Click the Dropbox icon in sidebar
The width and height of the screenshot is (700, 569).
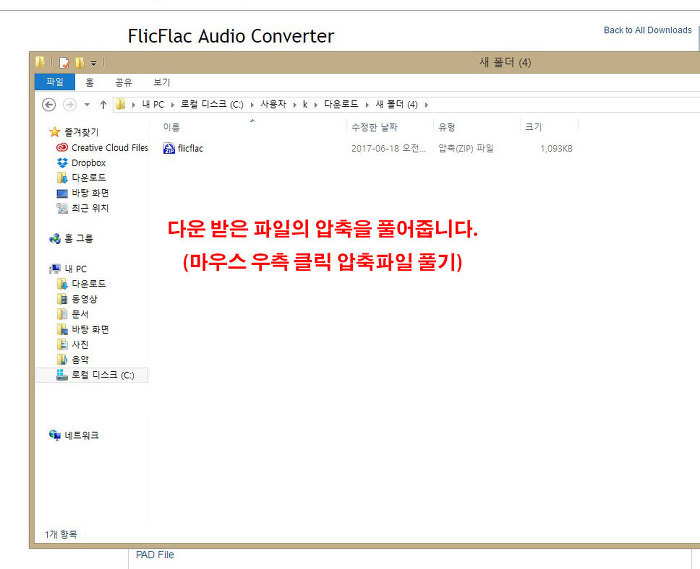tap(62, 163)
